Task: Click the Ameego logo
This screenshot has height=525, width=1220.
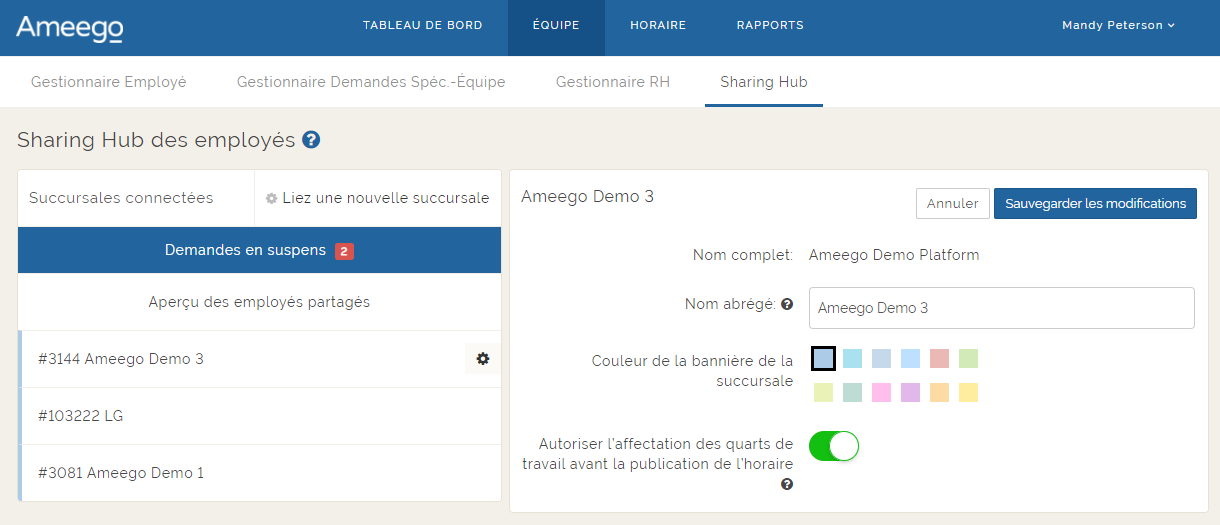Action: coord(70,28)
